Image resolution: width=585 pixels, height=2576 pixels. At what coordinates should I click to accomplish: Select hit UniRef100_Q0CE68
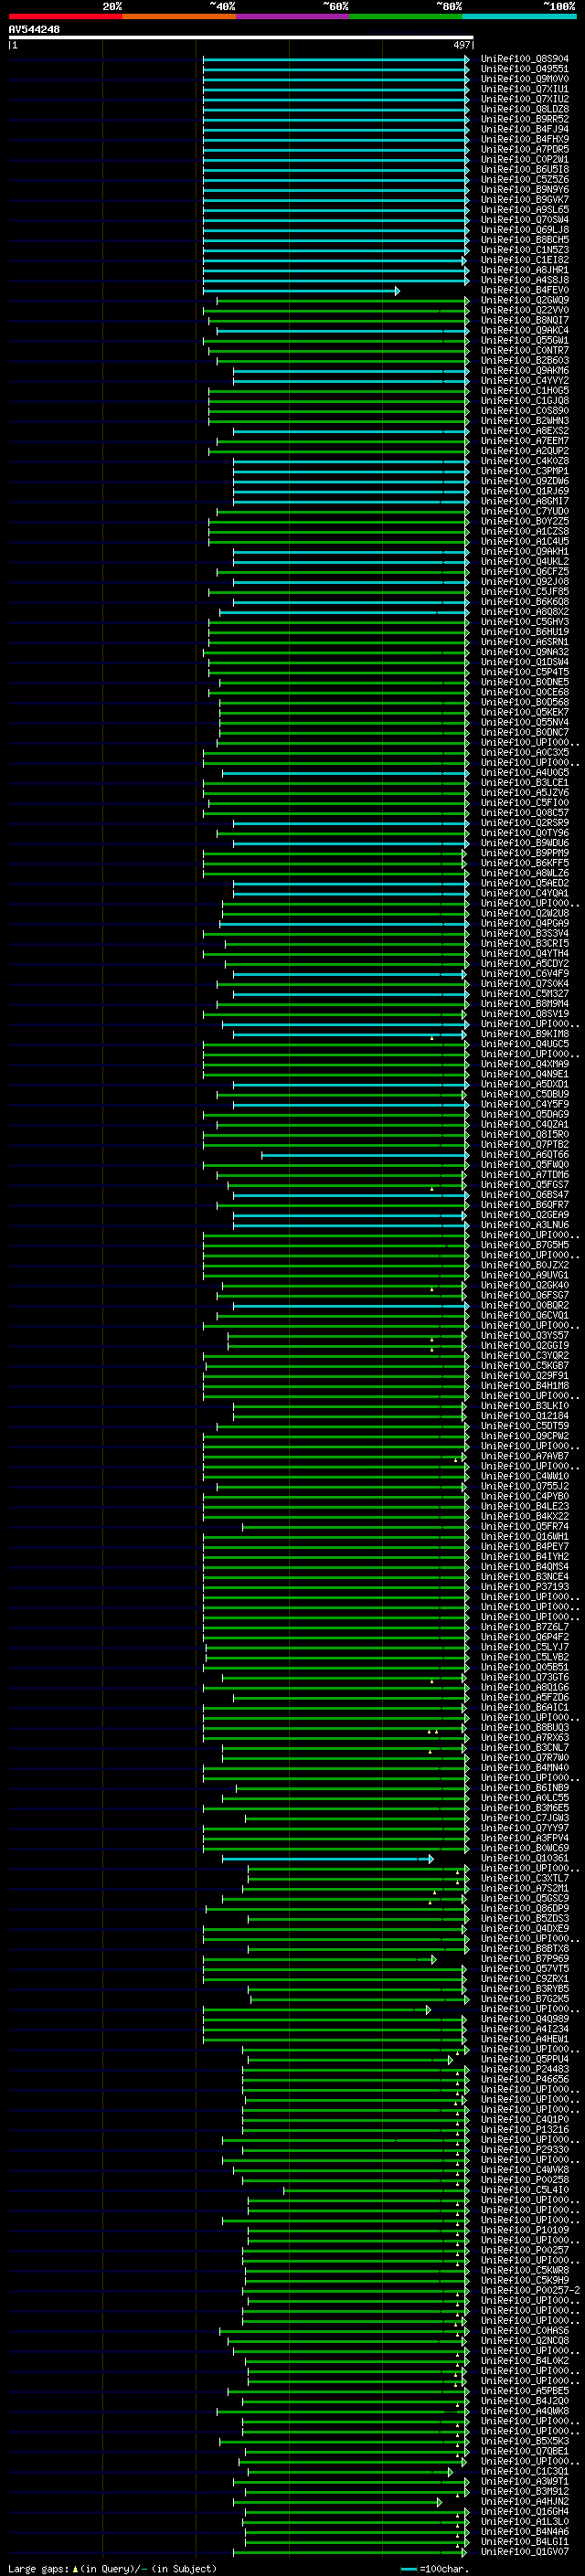coord(525,692)
